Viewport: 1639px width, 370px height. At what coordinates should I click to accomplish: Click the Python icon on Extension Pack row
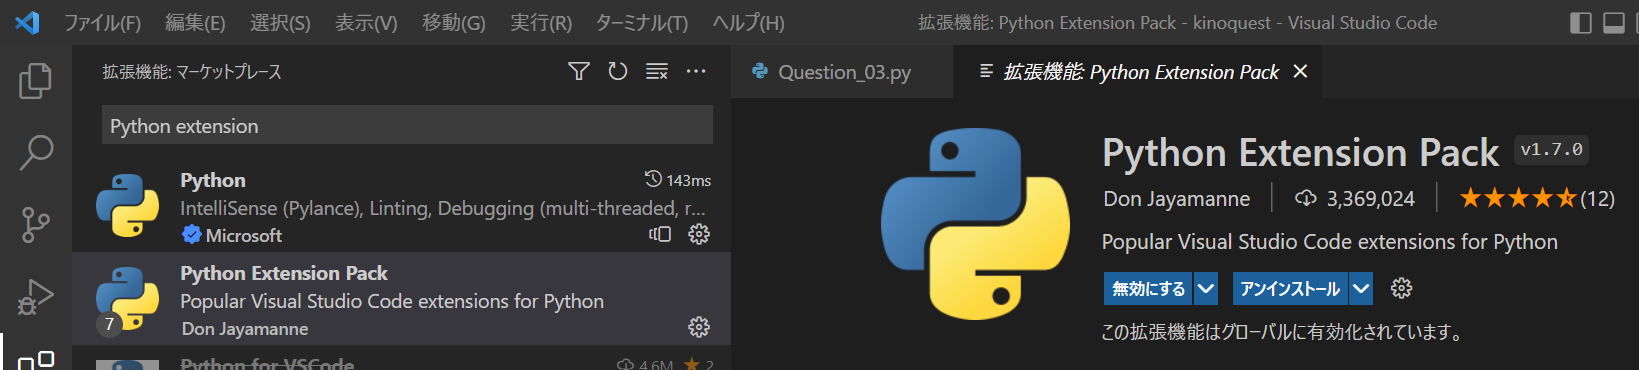(128, 298)
